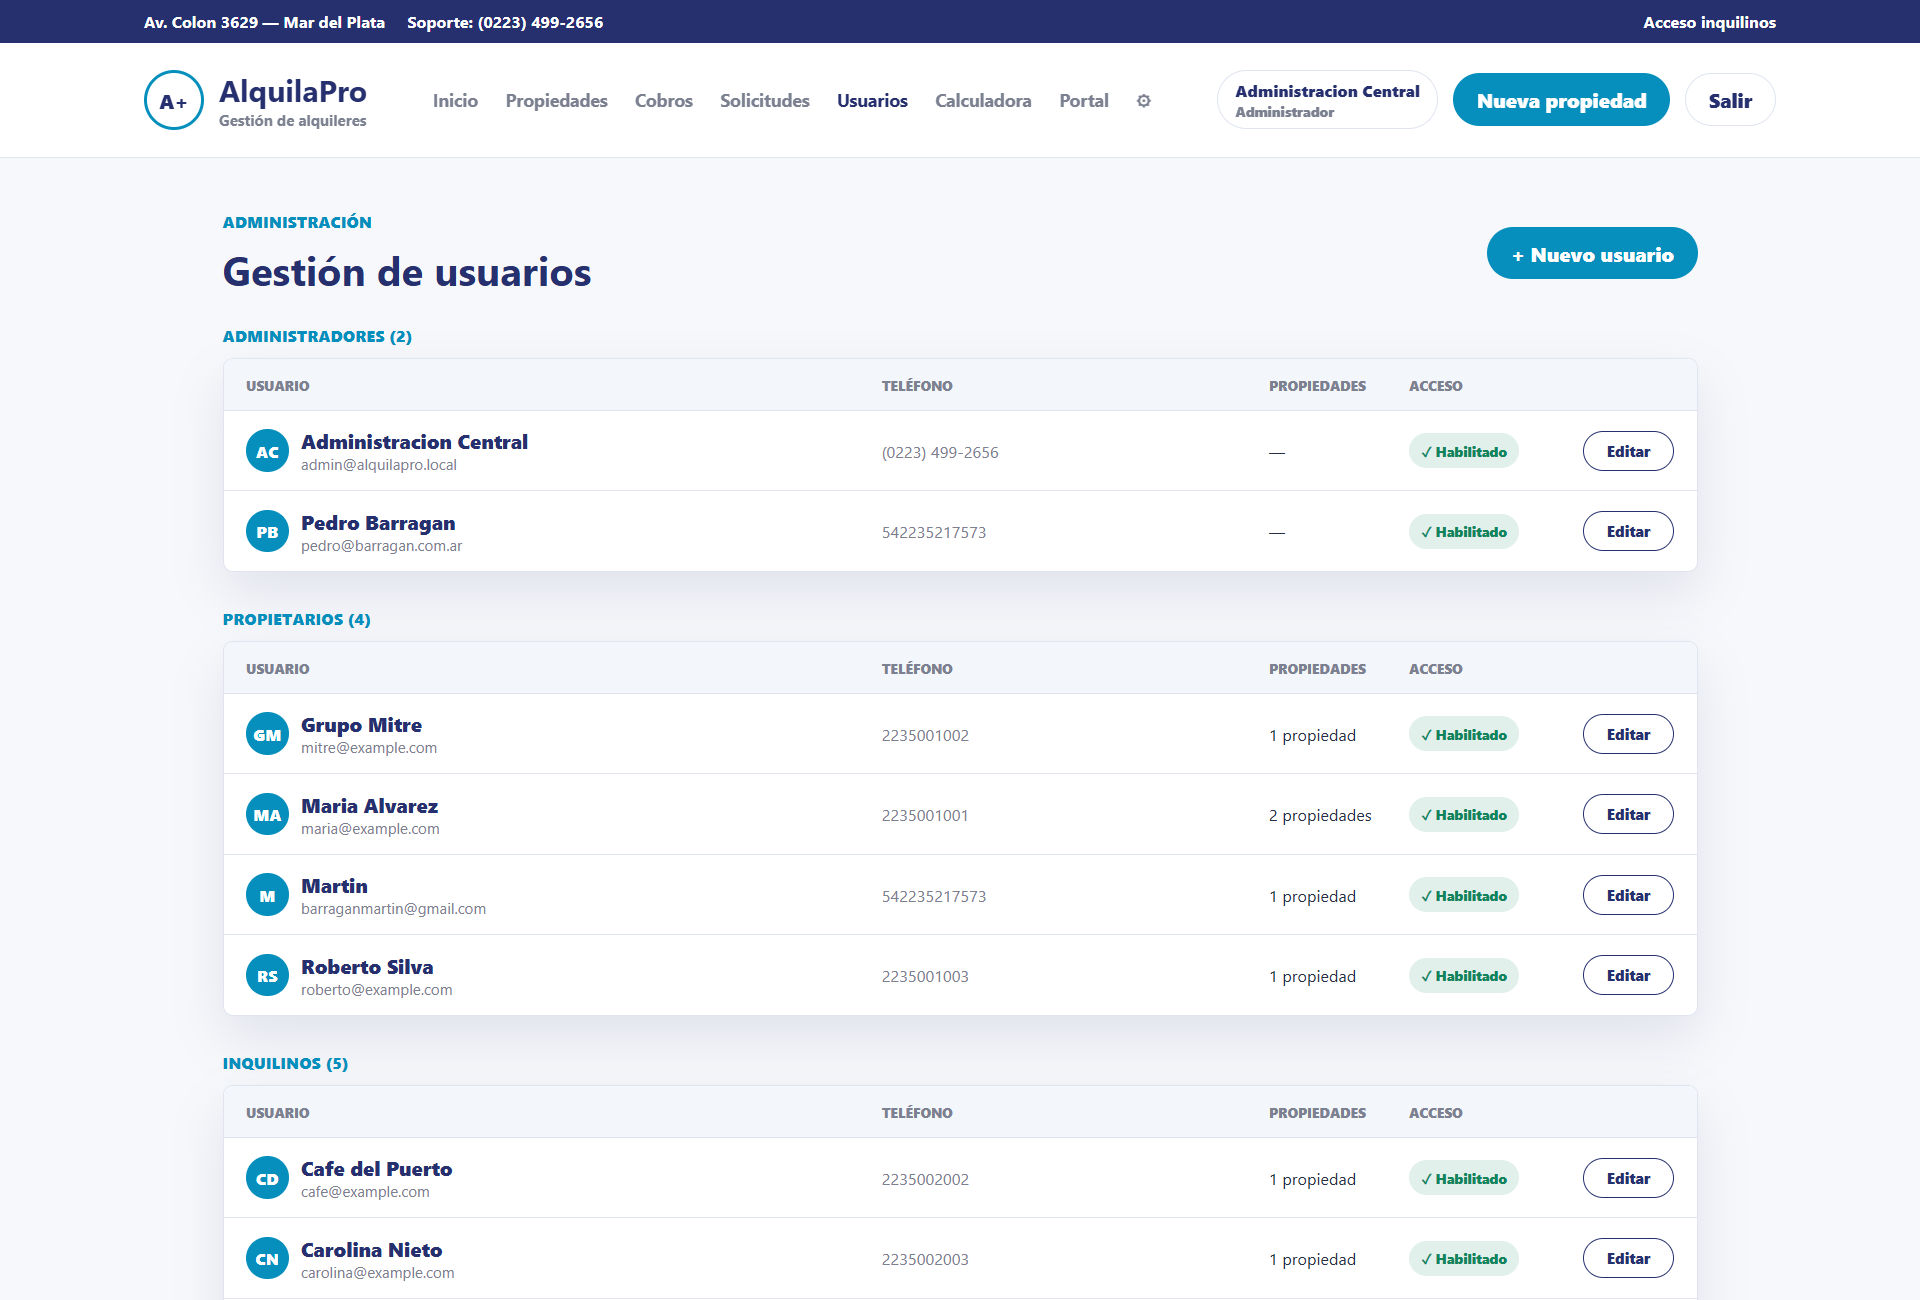Click Habilitado badge for Administracion Central

click(1464, 452)
